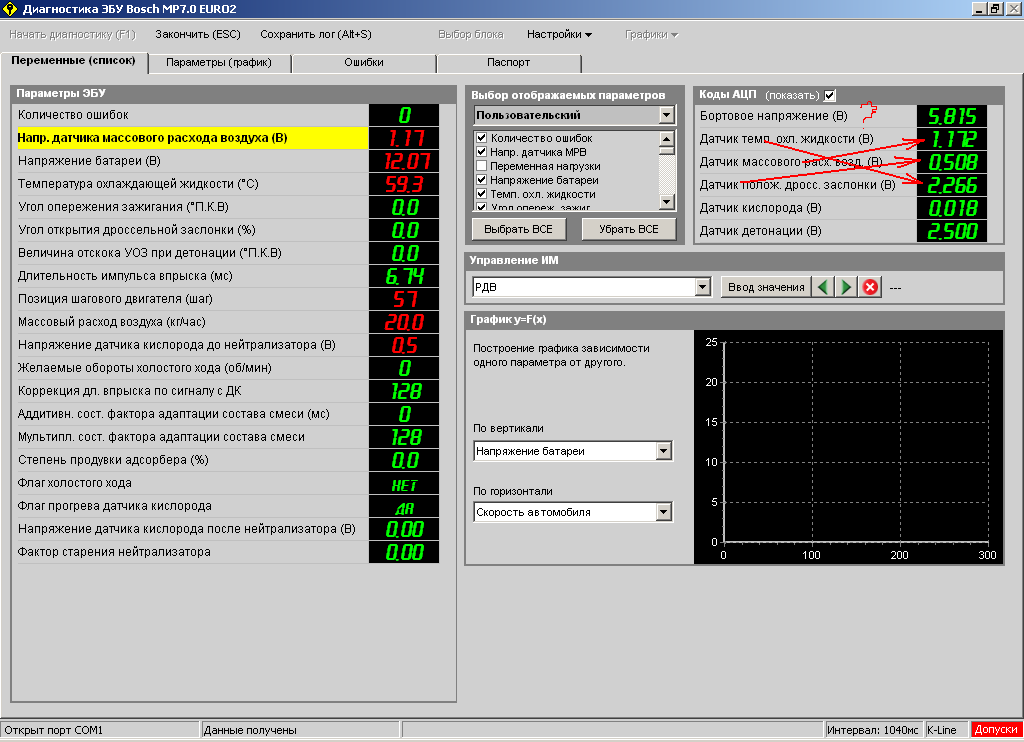This screenshot has width=1024, height=742.
Task: Click the parameter list scroll-up arrow
Action: coord(667,138)
